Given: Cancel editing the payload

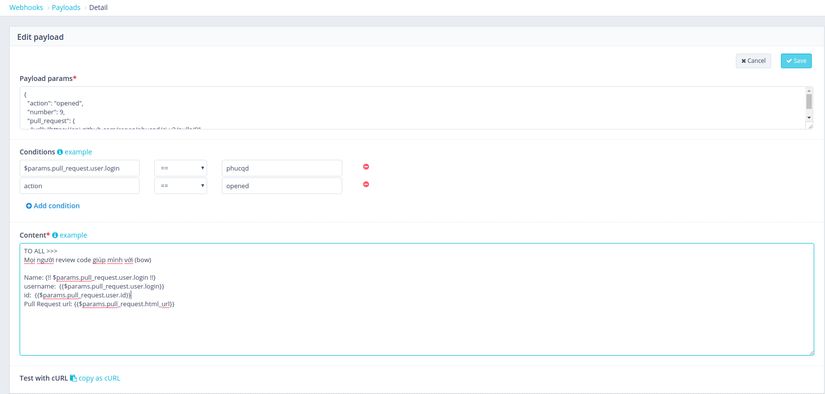Looking at the screenshot, I should click(x=753, y=61).
